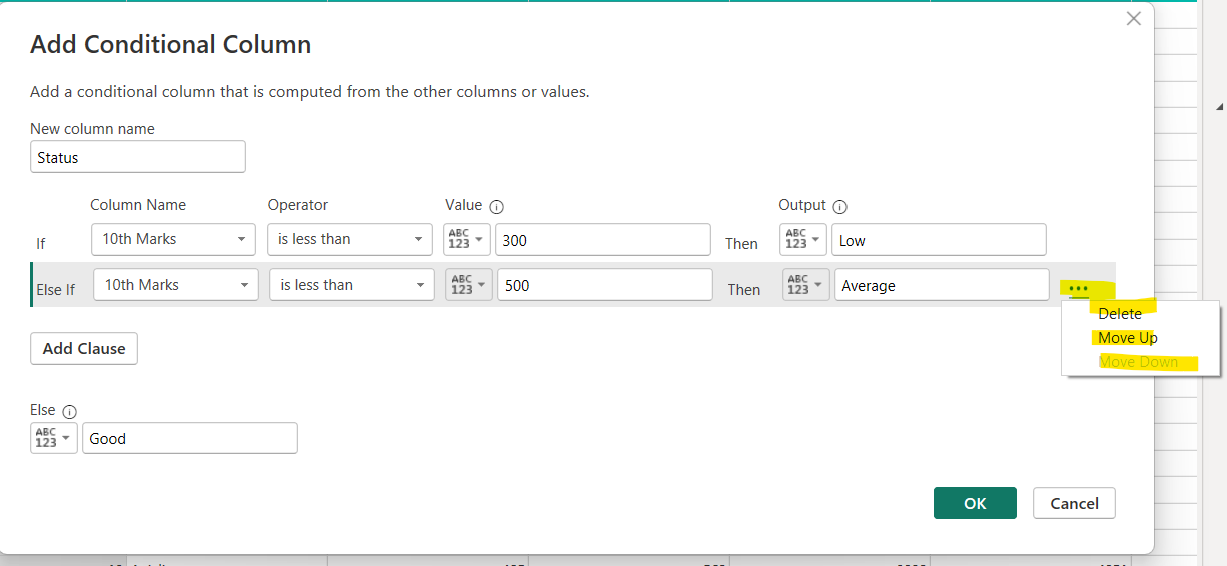Click the Else info icon
Screen dimensions: 1227x566
(x=69, y=411)
